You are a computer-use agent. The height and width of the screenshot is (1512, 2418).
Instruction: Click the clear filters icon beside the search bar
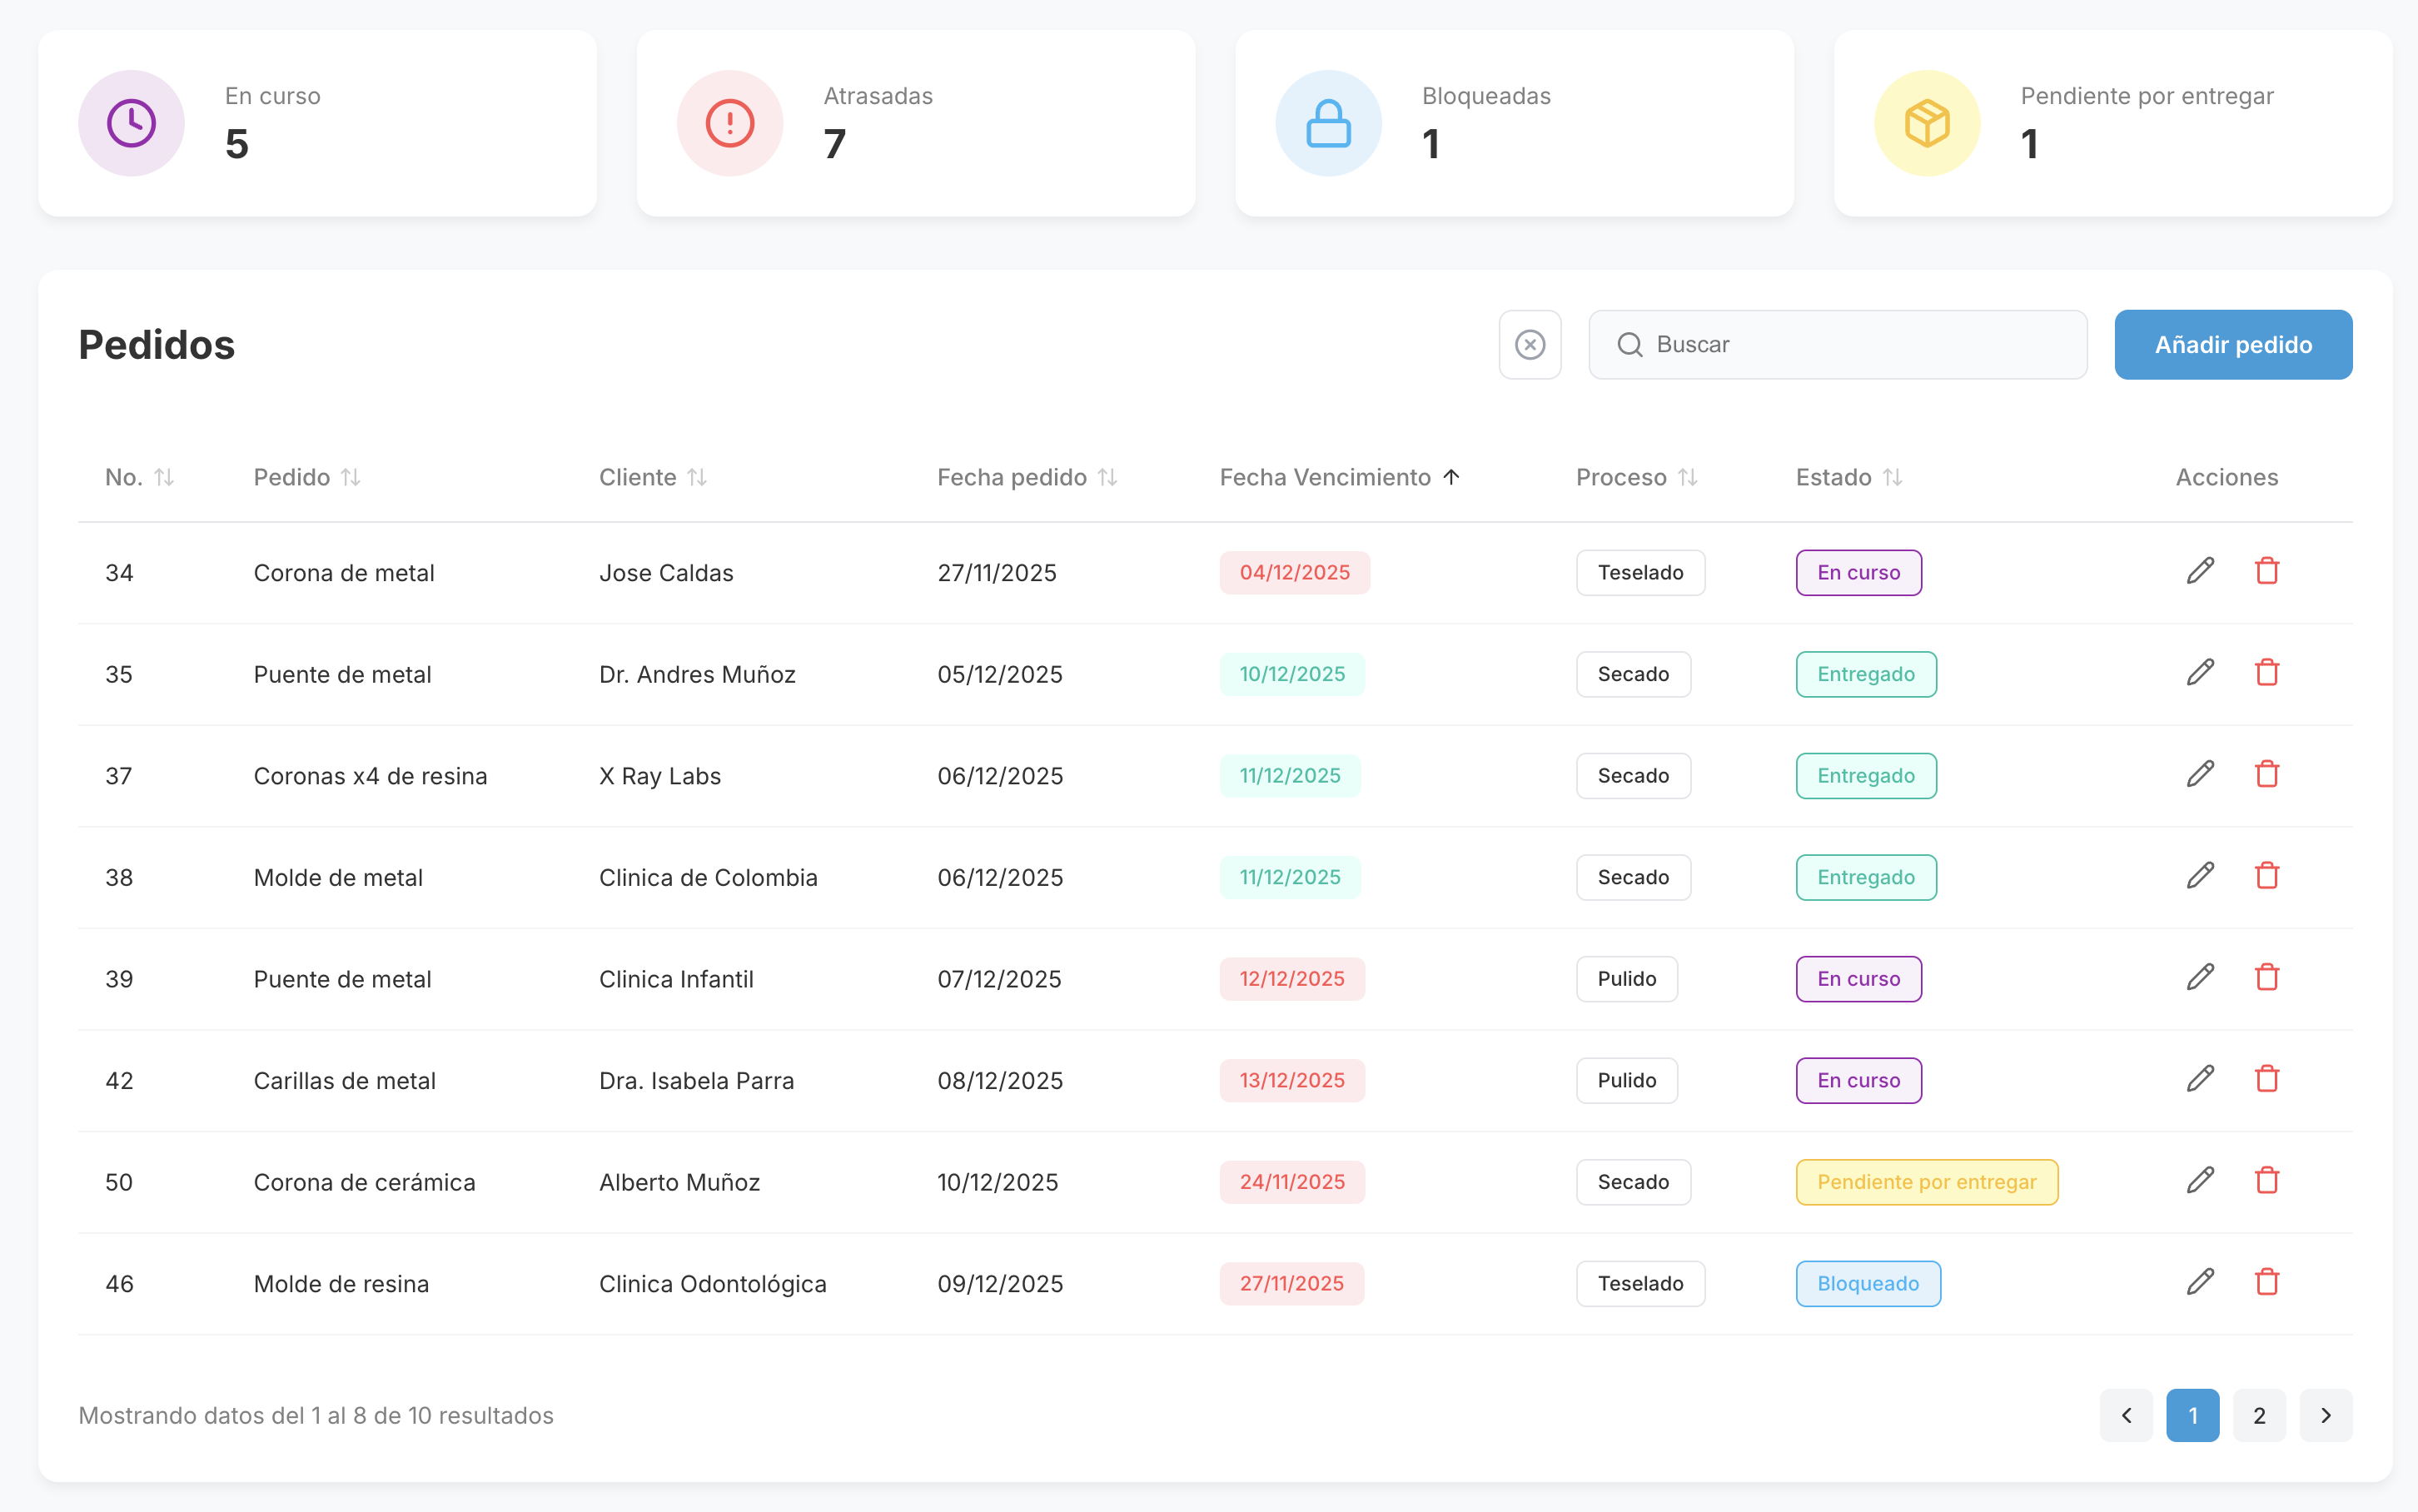tap(1530, 344)
